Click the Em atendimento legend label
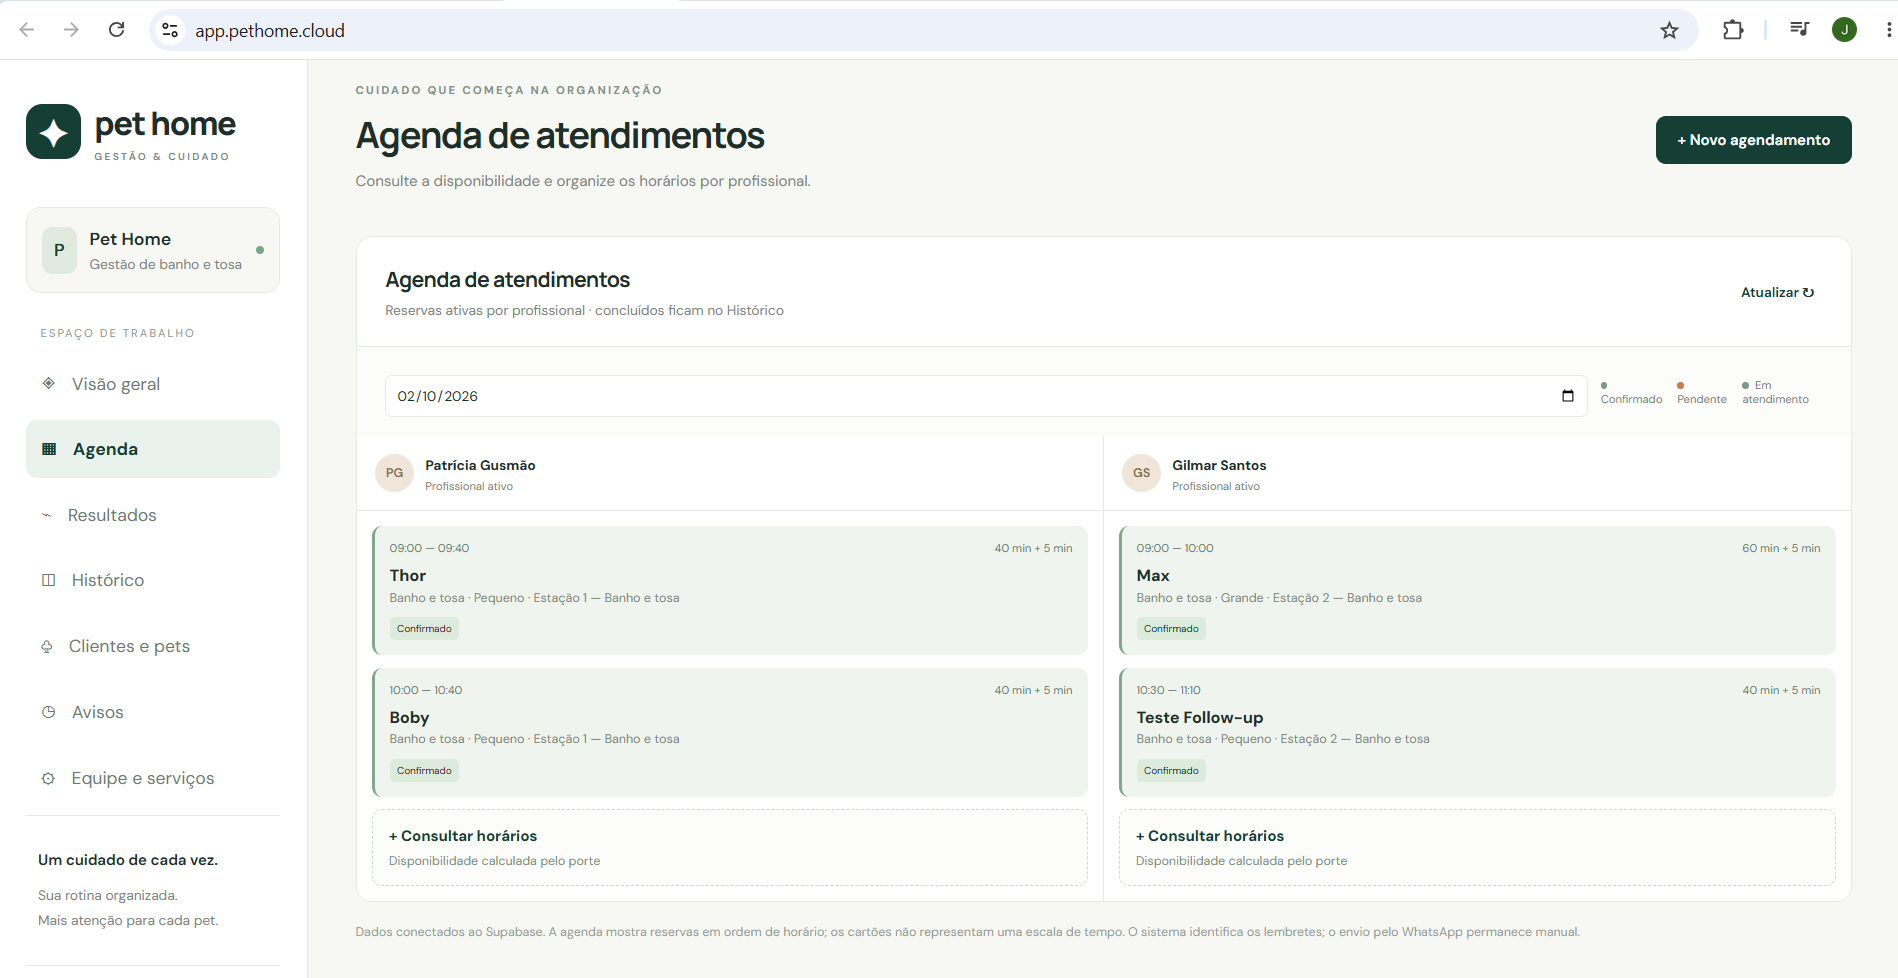Image resolution: width=1898 pixels, height=978 pixels. click(x=1776, y=392)
